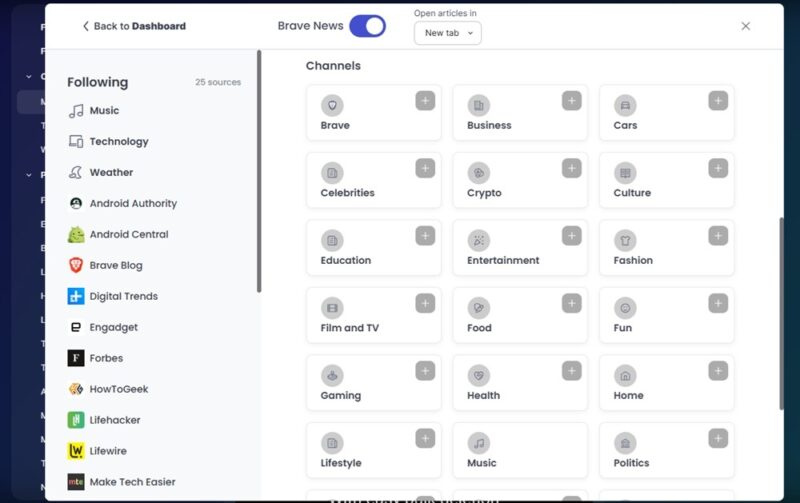This screenshot has width=800, height=503.
Task: Add the Fashion channel via plus
Action: point(718,236)
